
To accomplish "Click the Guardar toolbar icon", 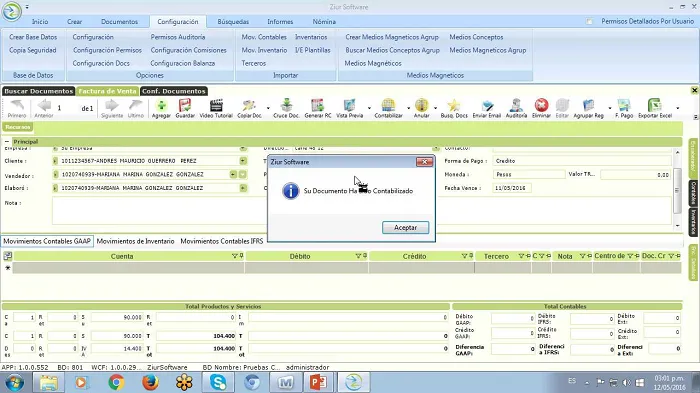I will click(x=185, y=106).
